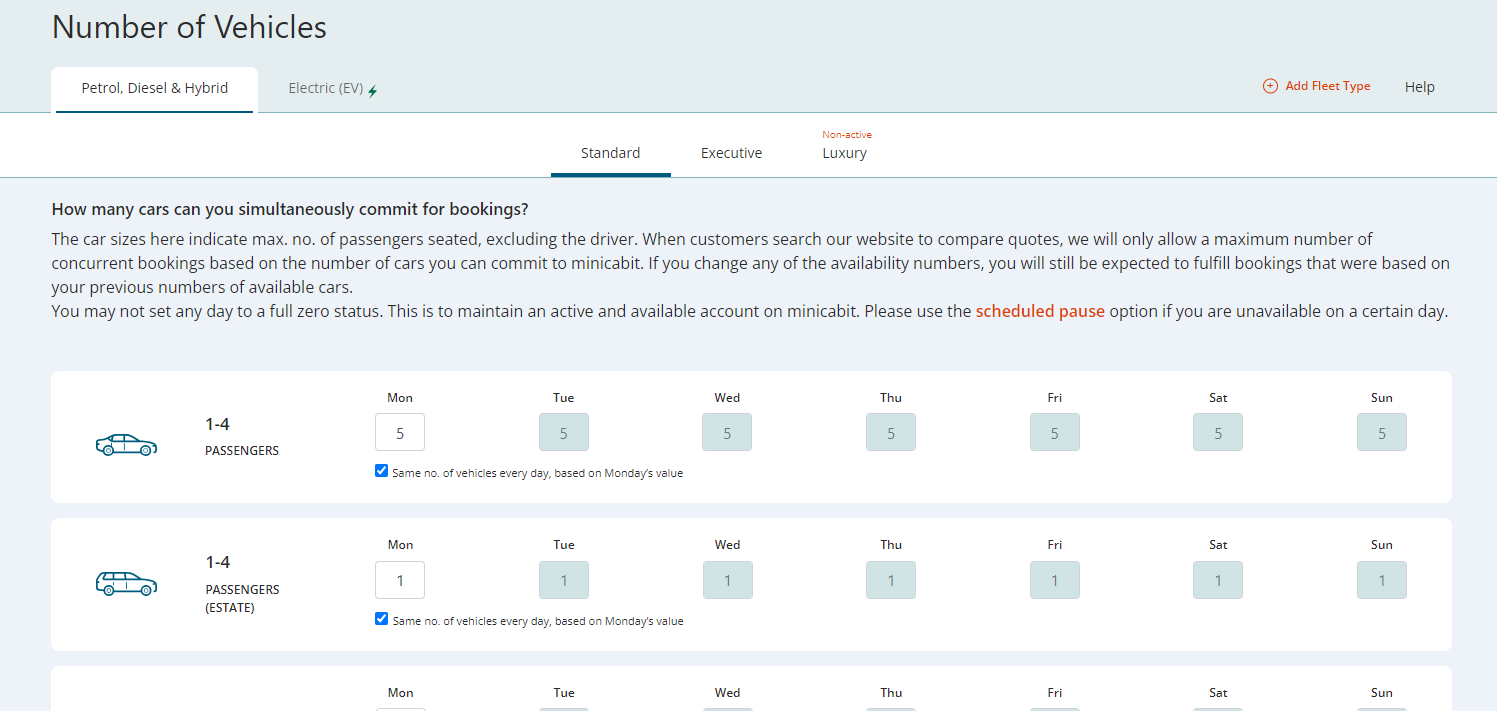Click the Mon label in the estate row
1497x711 pixels.
[400, 545]
